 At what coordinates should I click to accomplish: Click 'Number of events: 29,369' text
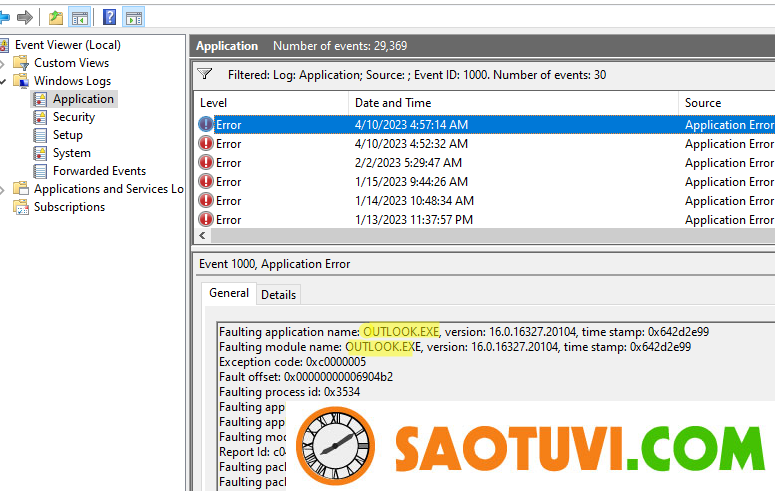click(x=340, y=46)
